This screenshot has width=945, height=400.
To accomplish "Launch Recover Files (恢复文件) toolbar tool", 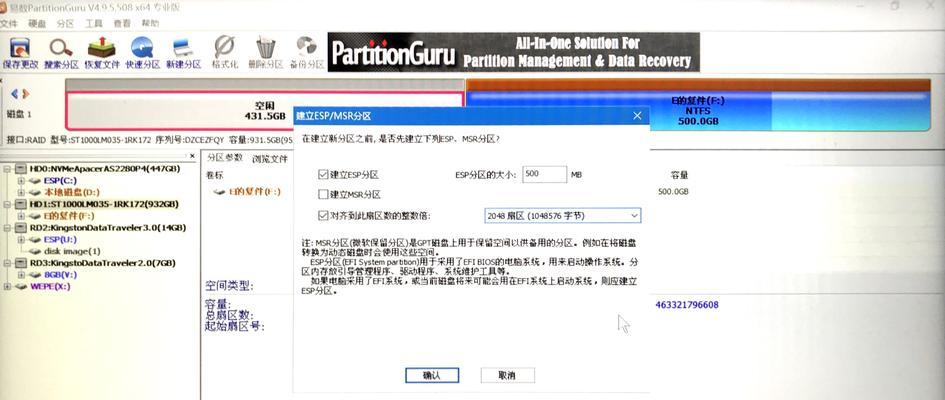I will tap(101, 53).
